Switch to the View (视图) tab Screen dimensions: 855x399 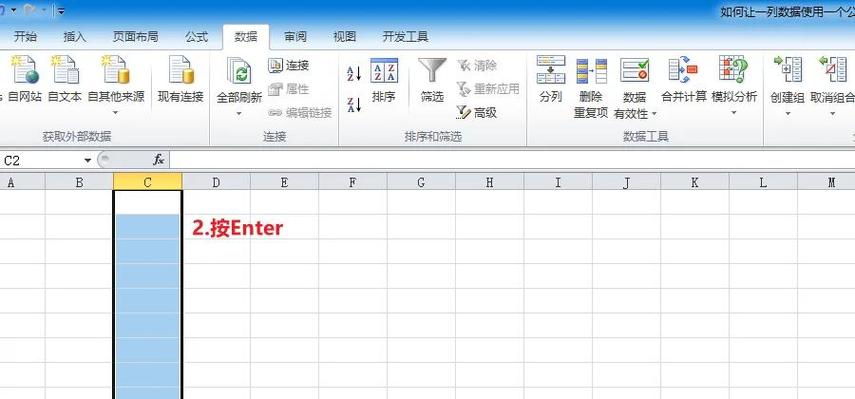pos(345,37)
